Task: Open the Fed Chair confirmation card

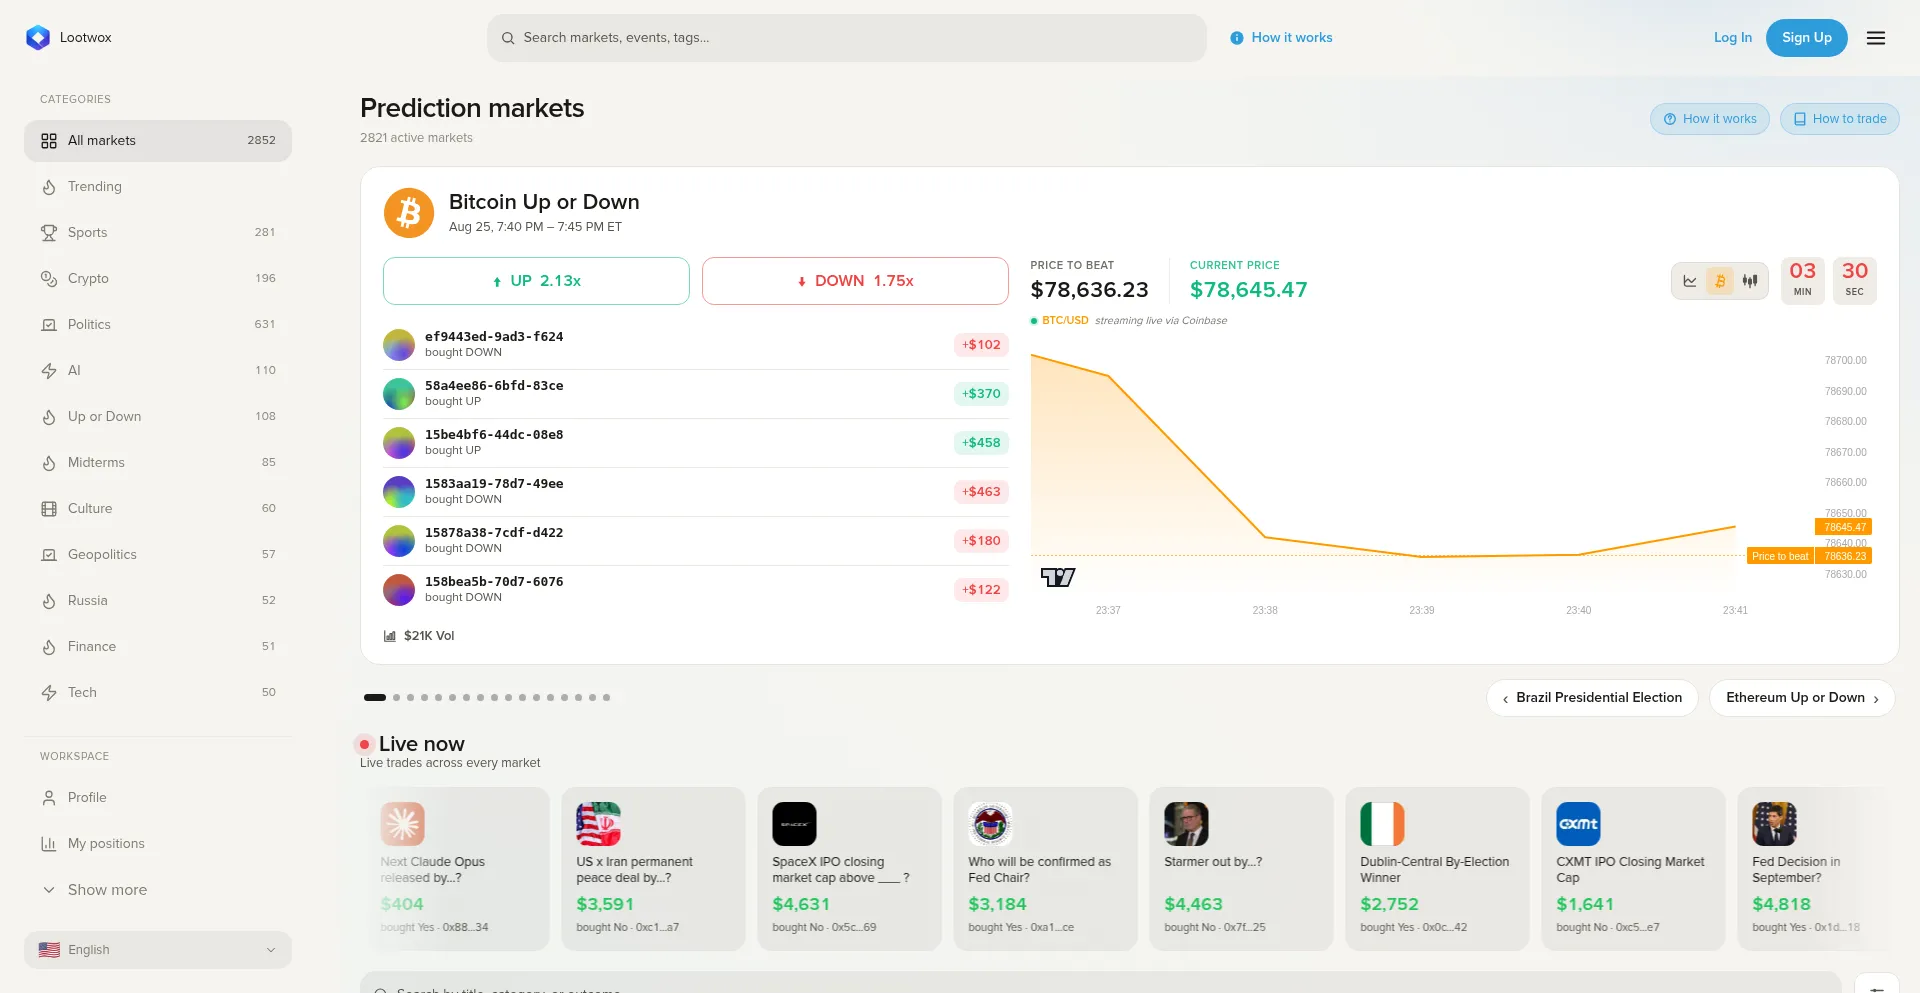Action: (x=1046, y=869)
